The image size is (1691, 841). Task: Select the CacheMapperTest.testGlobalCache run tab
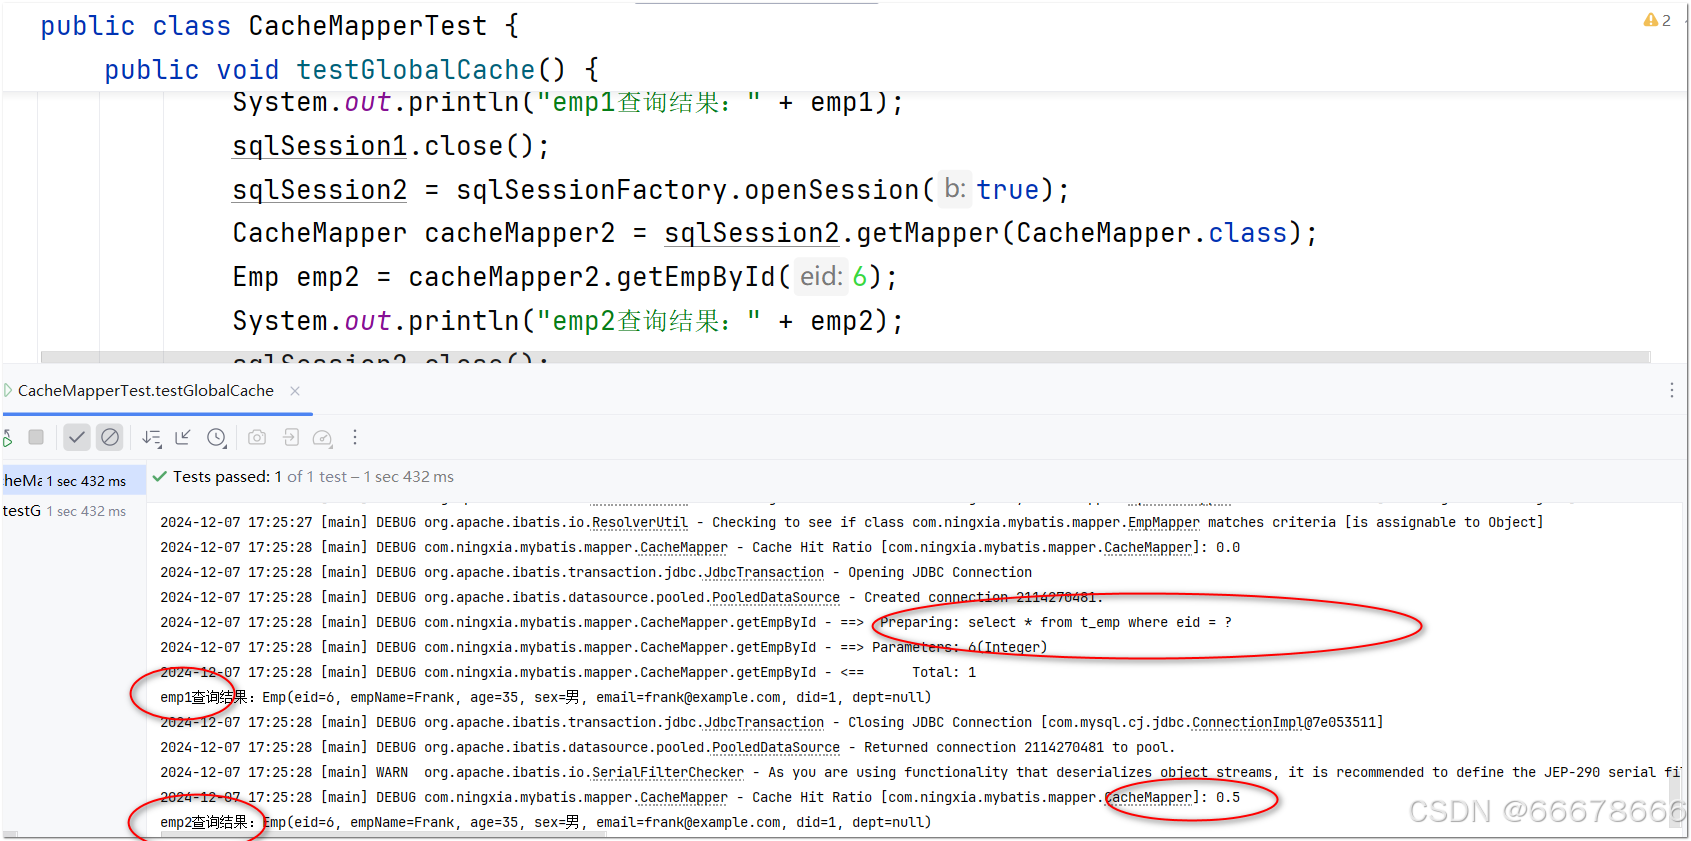click(x=146, y=391)
